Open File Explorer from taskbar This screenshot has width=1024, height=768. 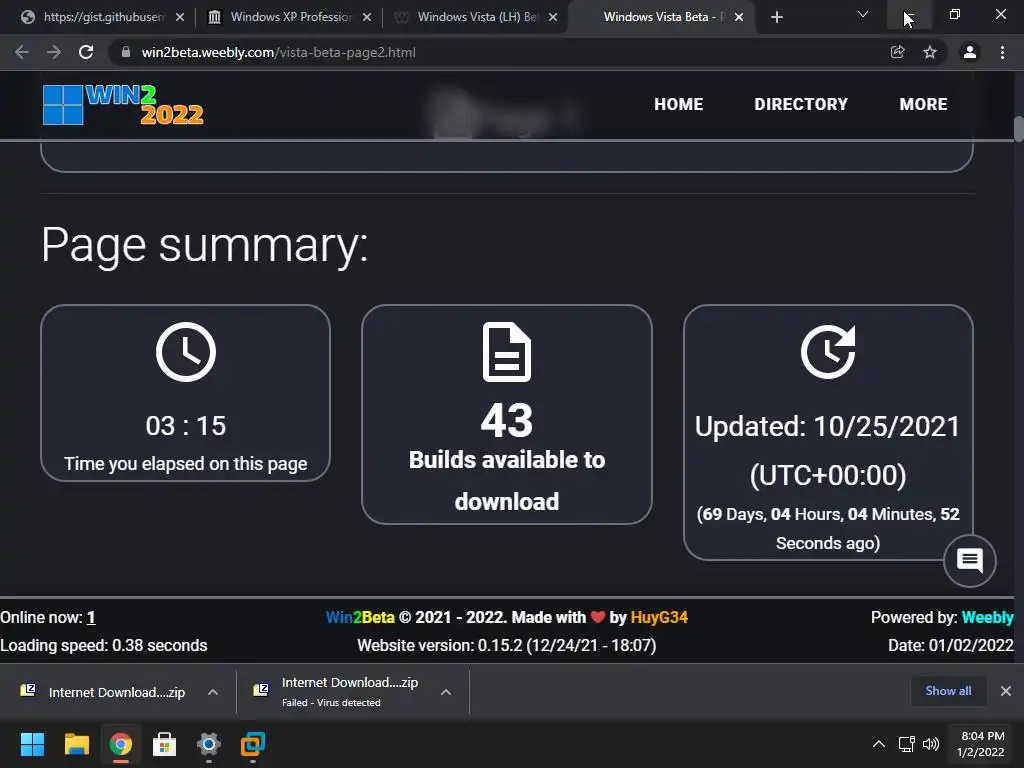click(76, 744)
